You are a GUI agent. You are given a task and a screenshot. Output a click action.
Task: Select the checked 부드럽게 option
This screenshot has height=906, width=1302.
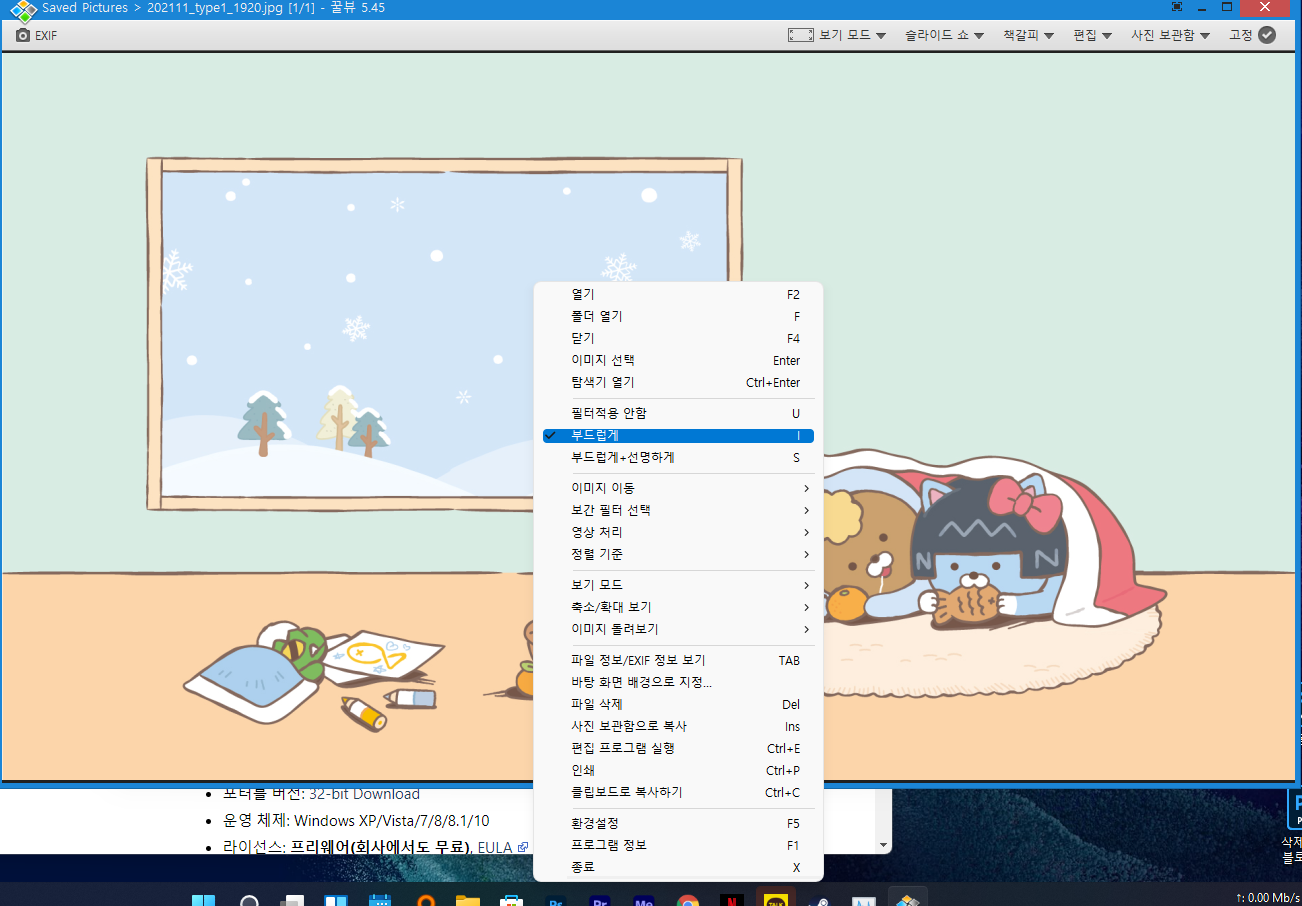click(x=679, y=436)
